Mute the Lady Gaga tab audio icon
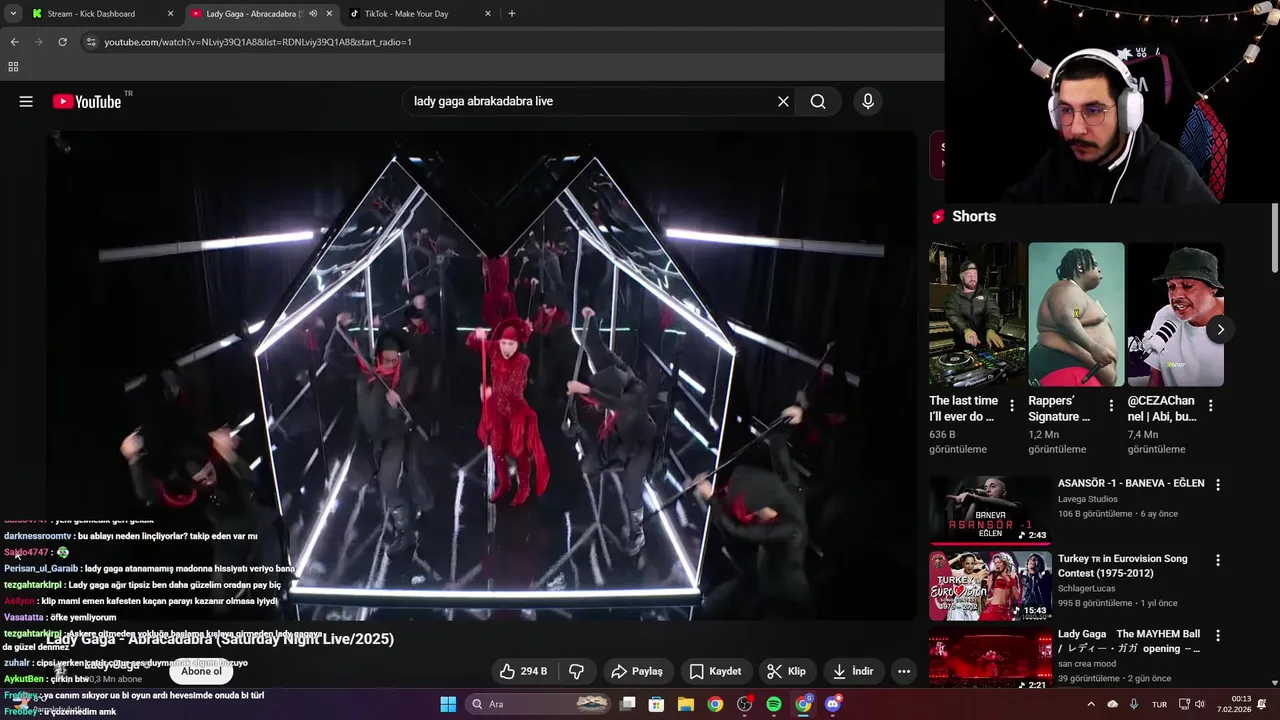The width and height of the screenshot is (1280, 720). pos(313,14)
